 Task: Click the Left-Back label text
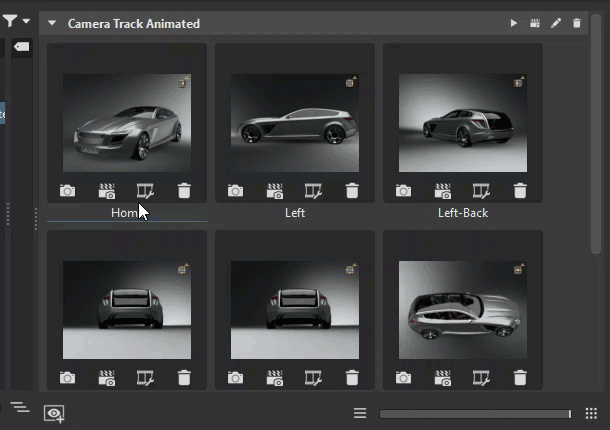tap(463, 213)
